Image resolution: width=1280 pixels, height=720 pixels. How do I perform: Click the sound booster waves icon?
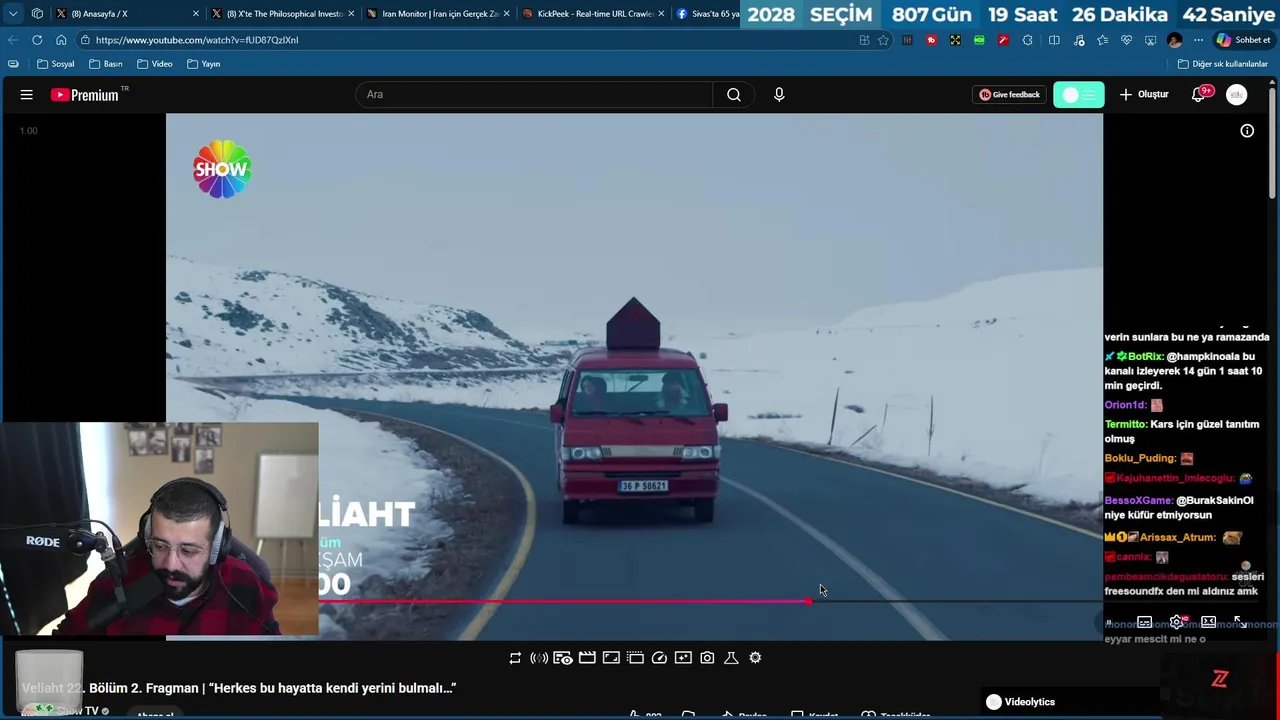point(539,658)
